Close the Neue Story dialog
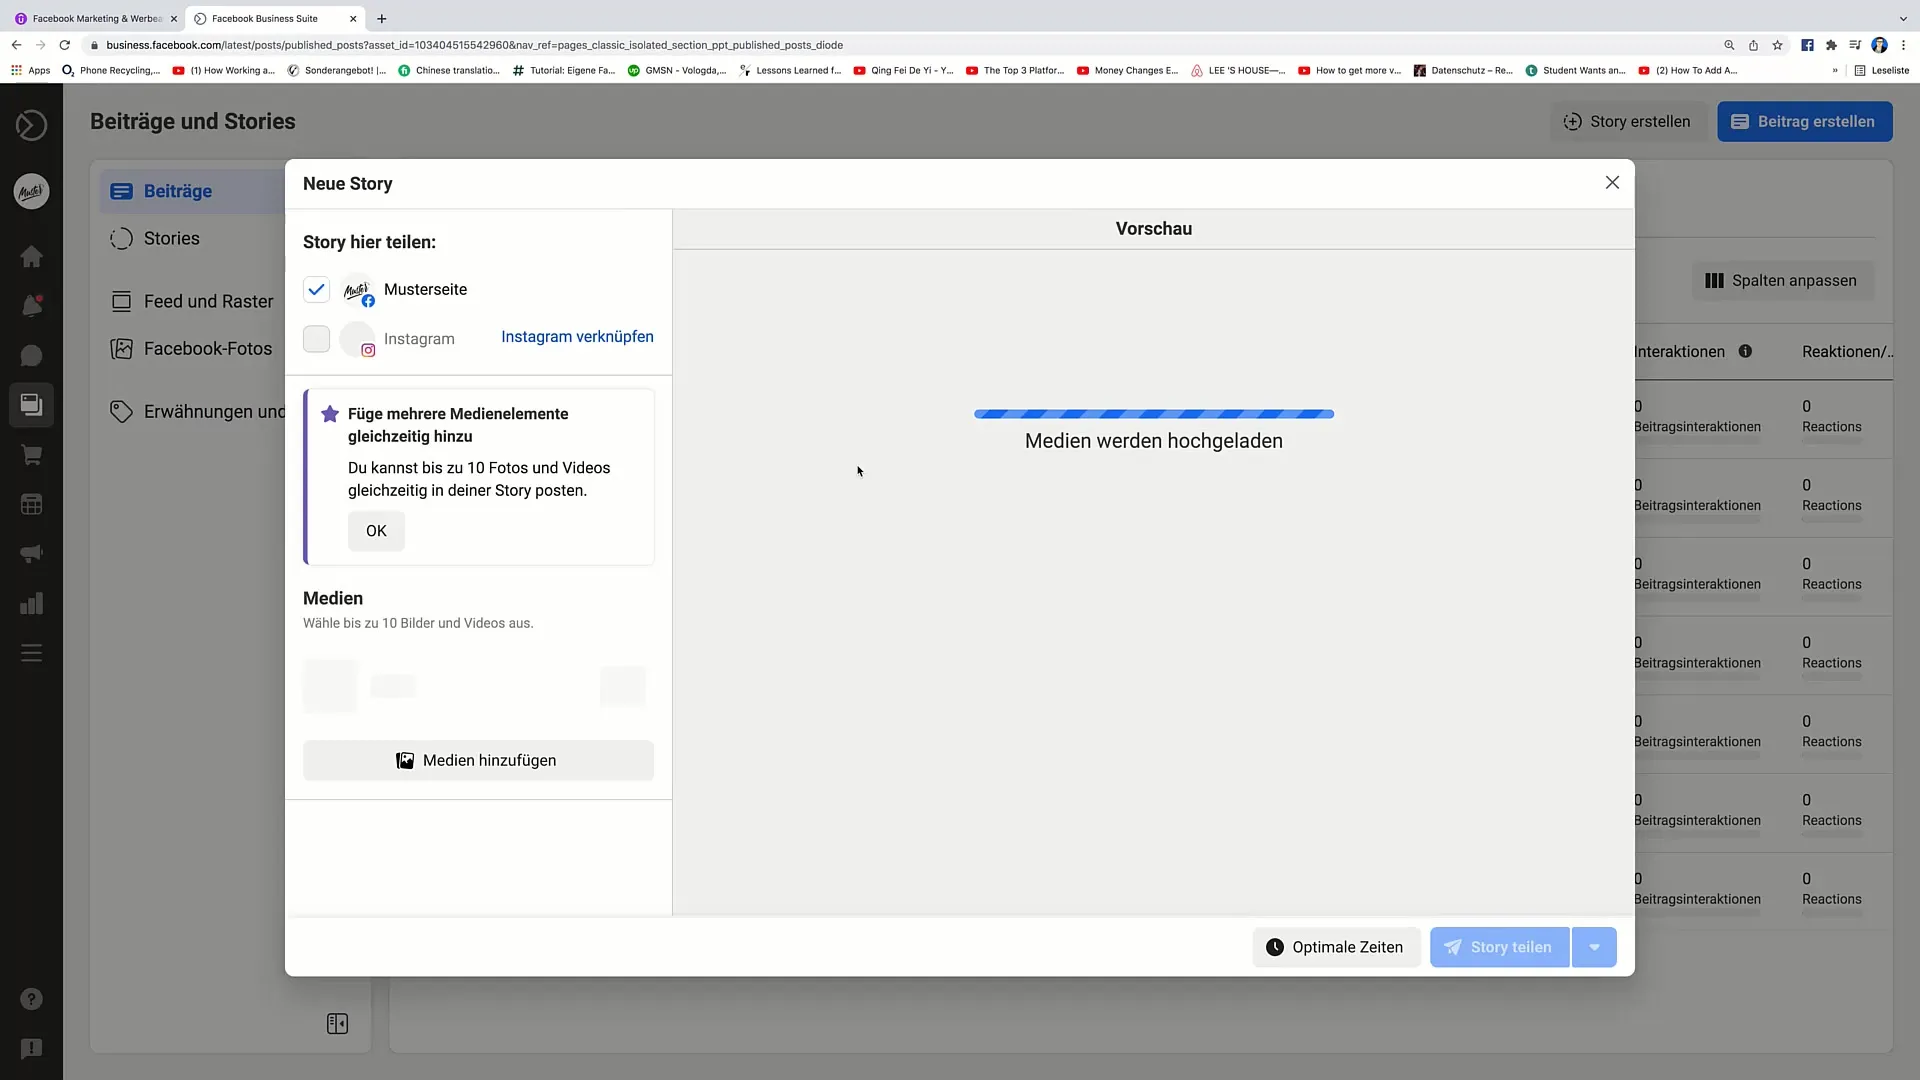Image resolution: width=1920 pixels, height=1080 pixels. (x=1612, y=183)
